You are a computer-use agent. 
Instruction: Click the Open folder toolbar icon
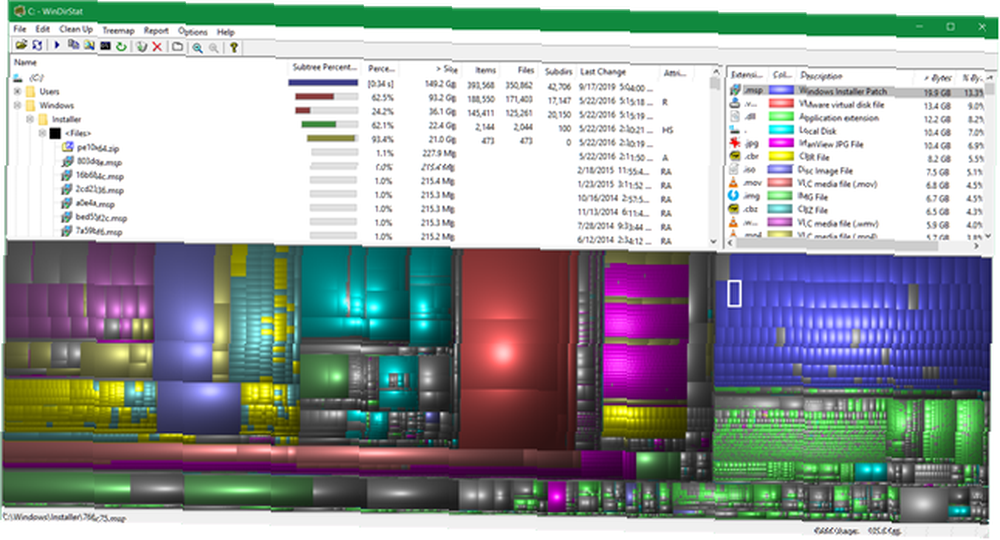pyautogui.click(x=21, y=45)
